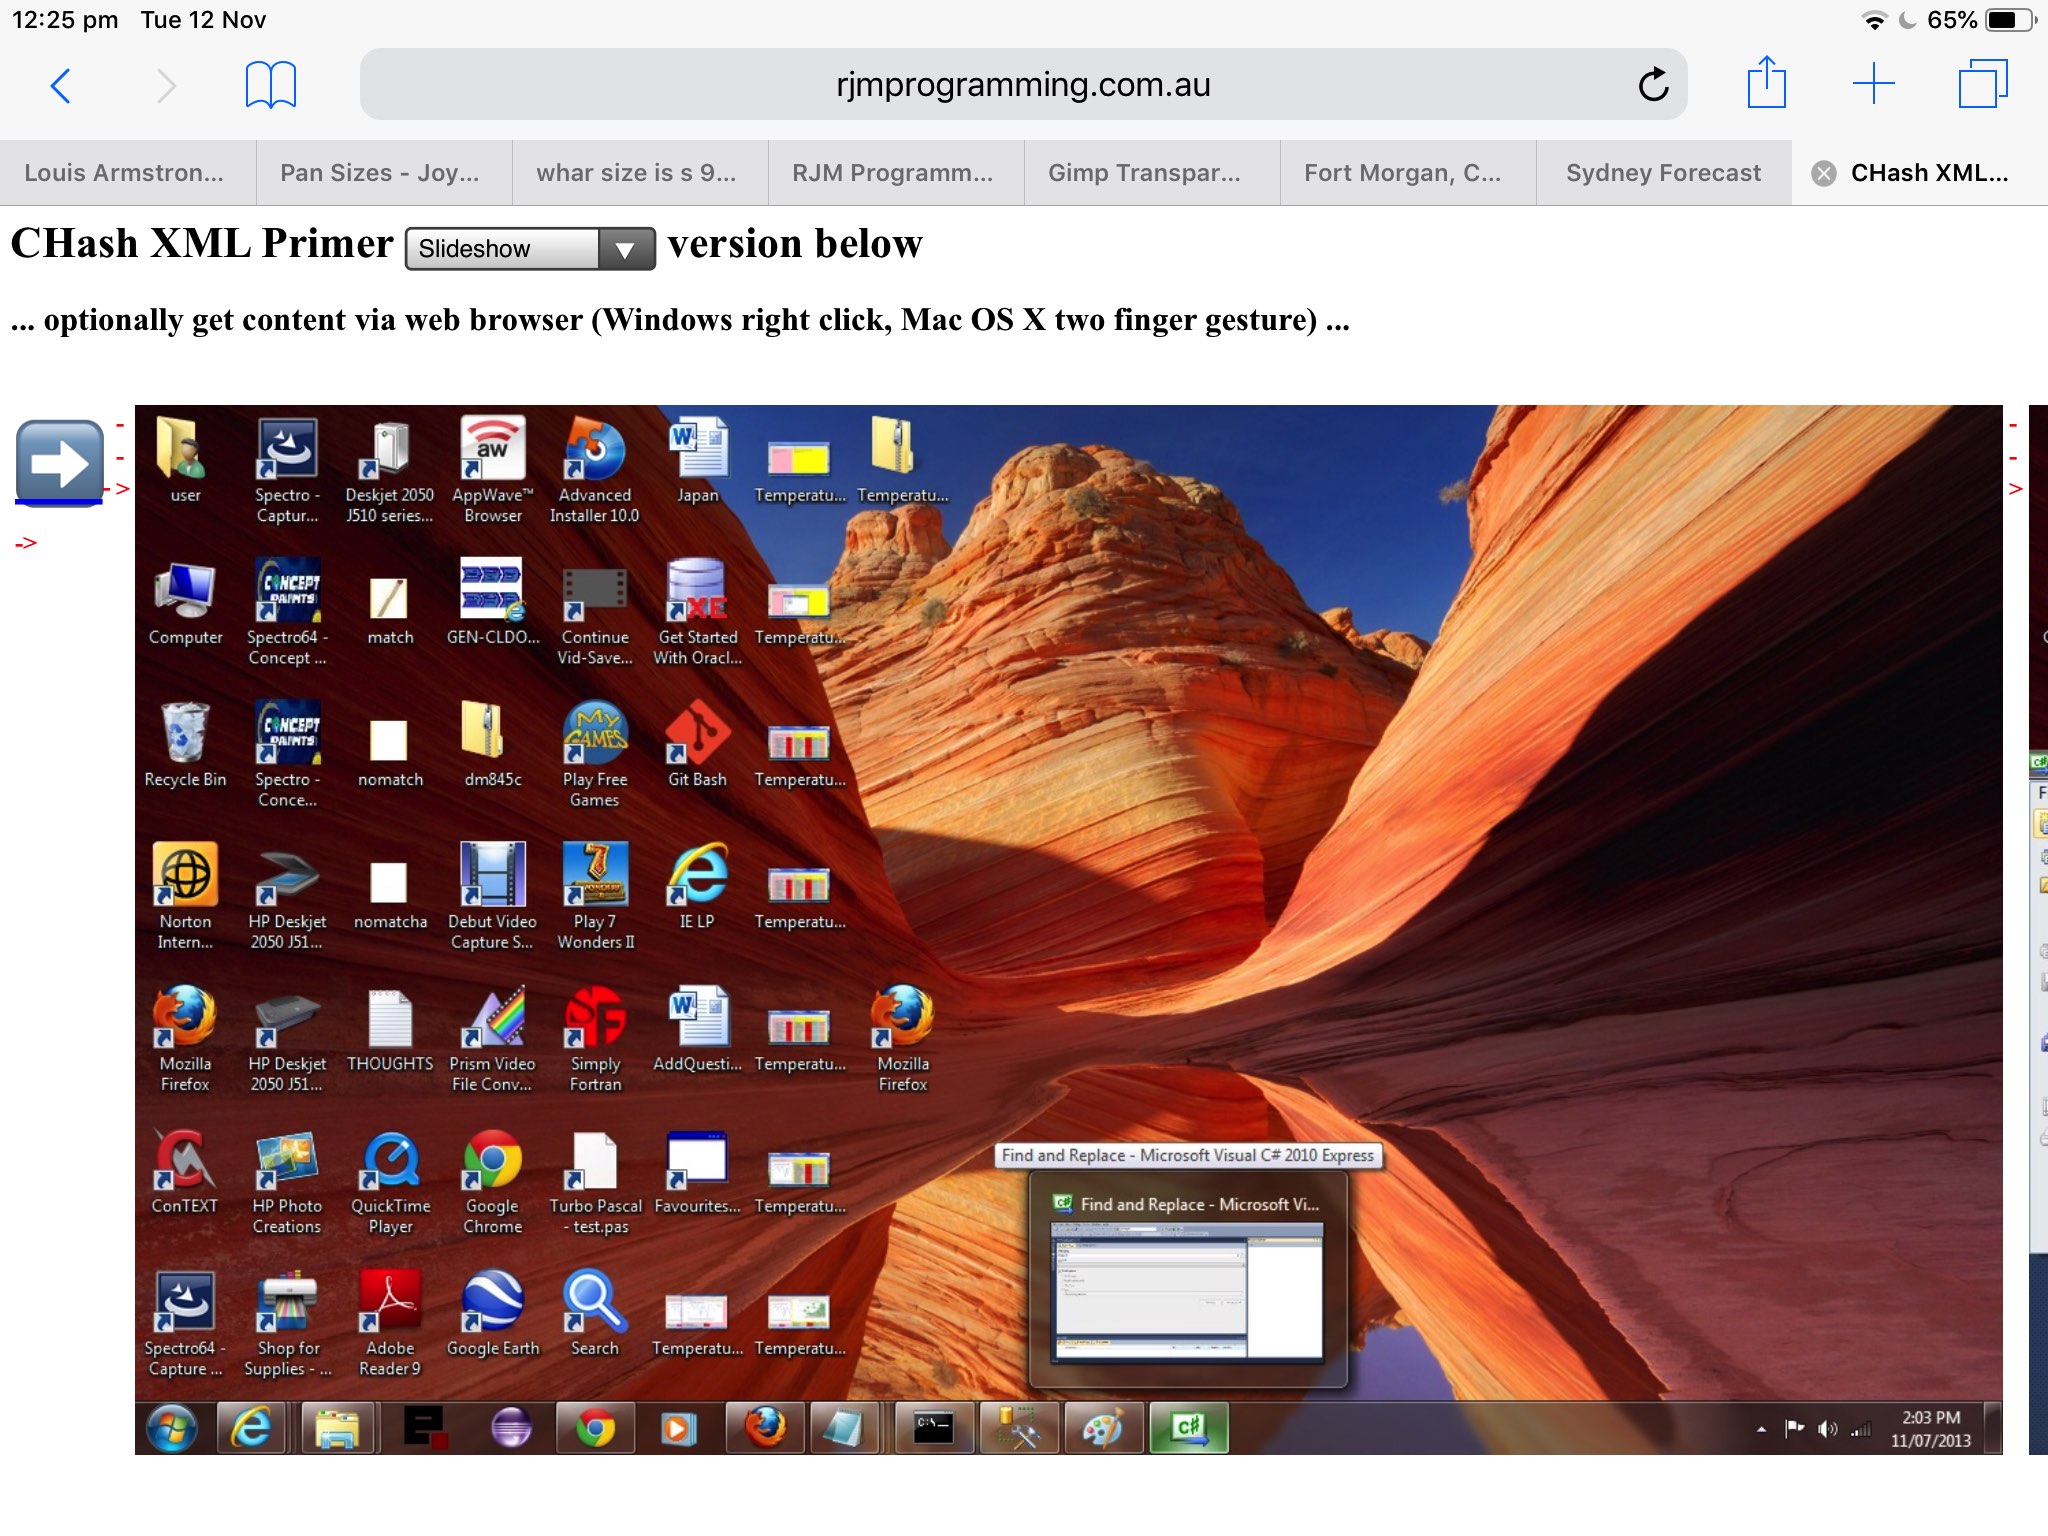Select the AppWave Browser icon
The width and height of the screenshot is (2048, 1536).
pos(492,471)
